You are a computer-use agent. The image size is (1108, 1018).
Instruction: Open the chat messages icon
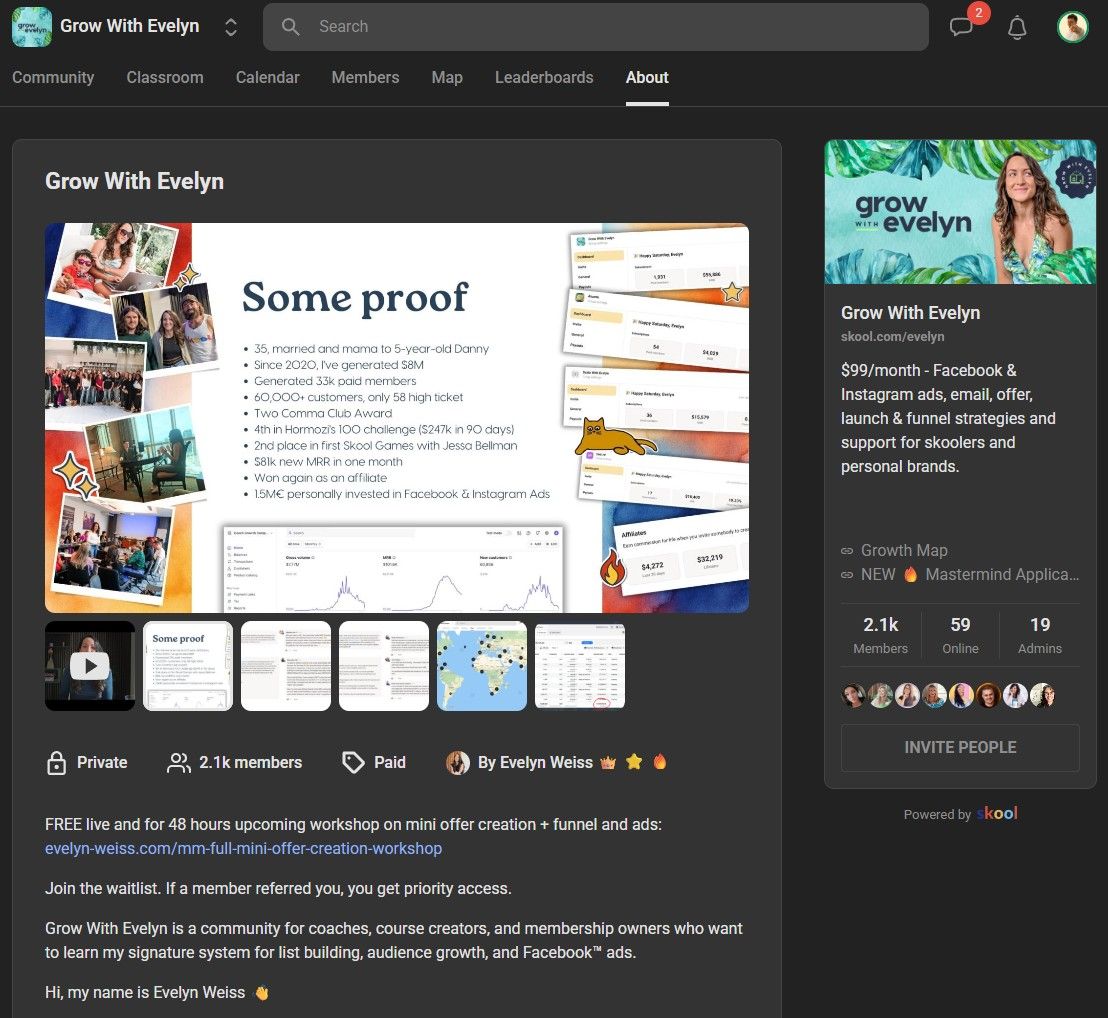coord(961,28)
